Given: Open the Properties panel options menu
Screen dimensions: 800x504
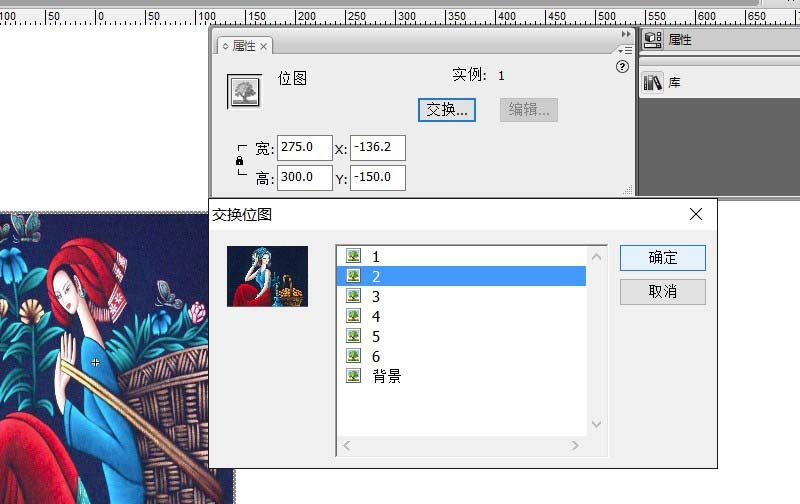Looking at the screenshot, I should click(626, 51).
